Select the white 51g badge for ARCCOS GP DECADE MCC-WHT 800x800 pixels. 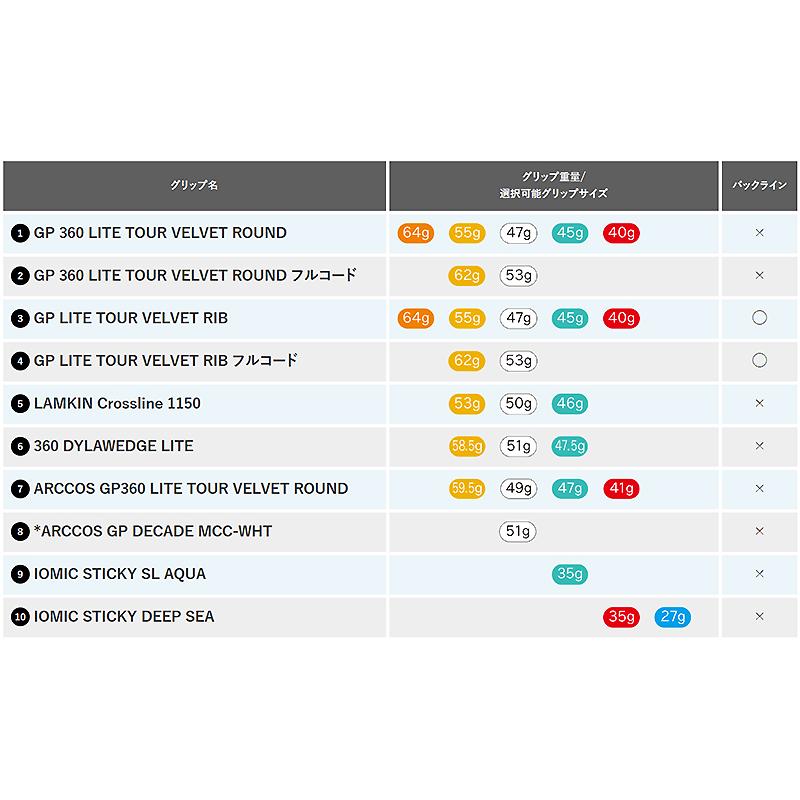click(518, 532)
